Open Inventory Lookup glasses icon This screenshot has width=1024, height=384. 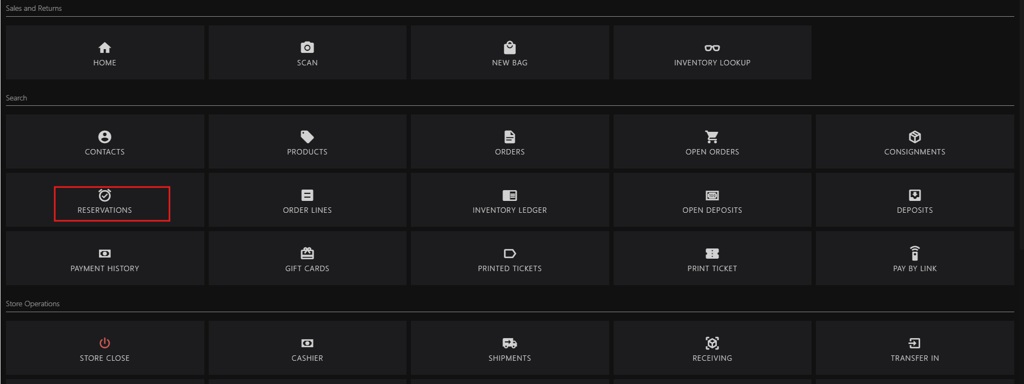click(712, 48)
